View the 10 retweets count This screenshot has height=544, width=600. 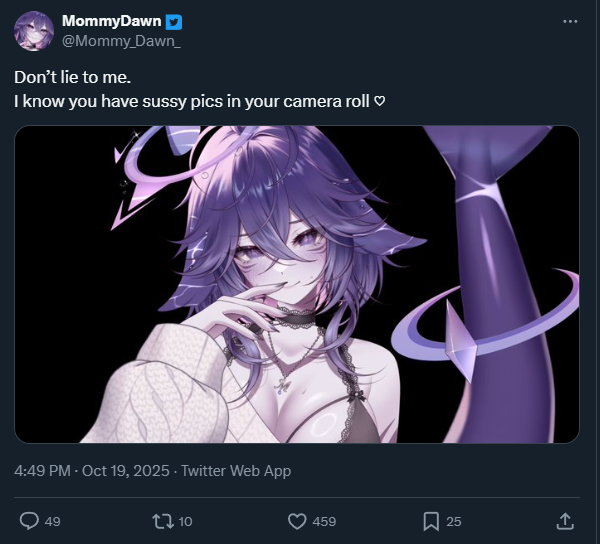point(185,521)
